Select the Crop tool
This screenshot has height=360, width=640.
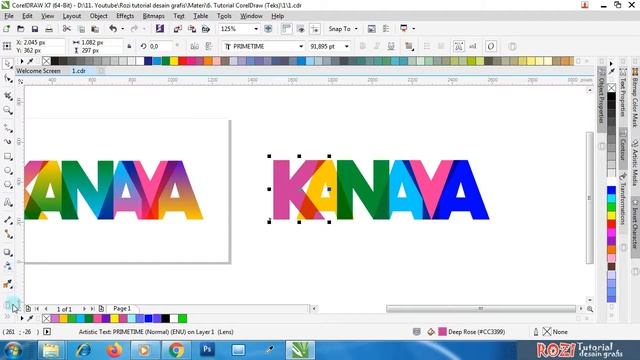(8, 96)
